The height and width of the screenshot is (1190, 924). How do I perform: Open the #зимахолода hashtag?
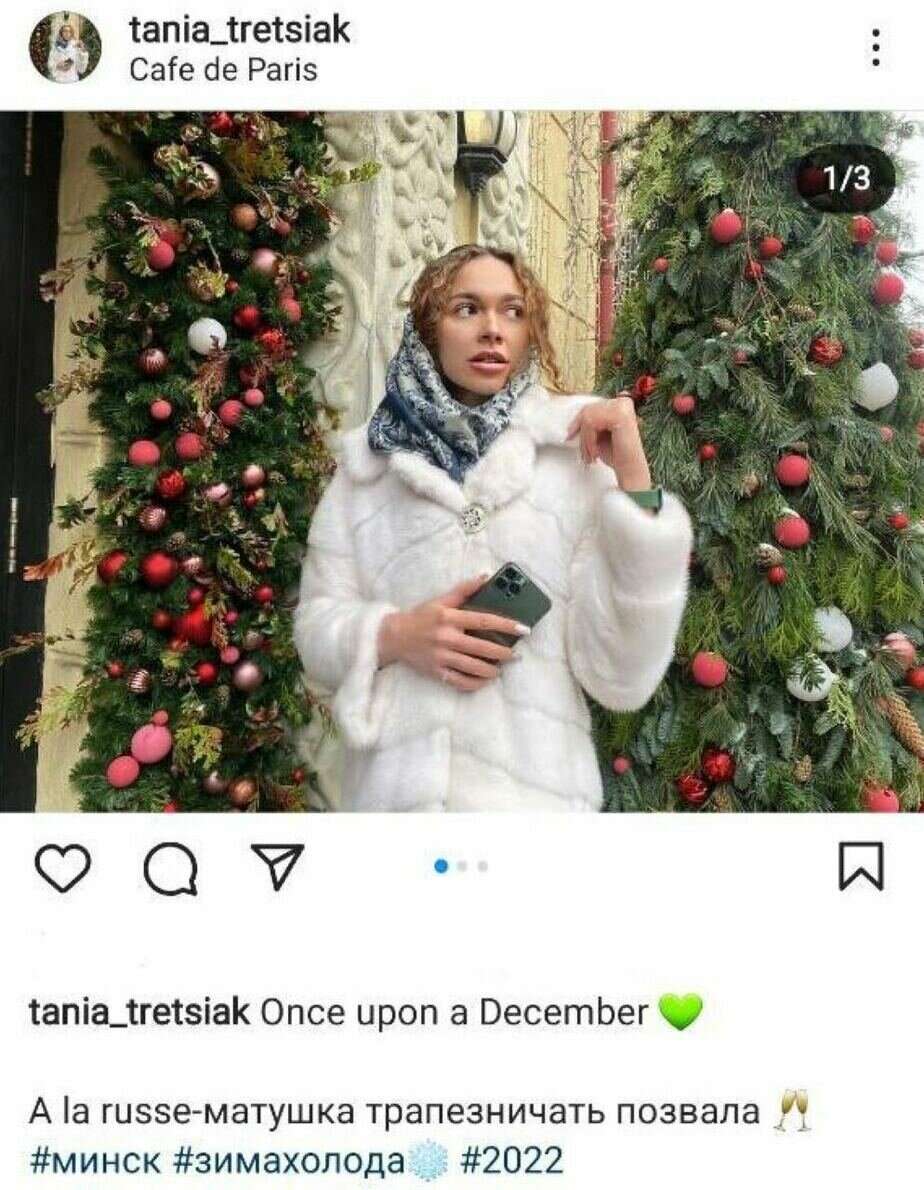pos(291,1160)
